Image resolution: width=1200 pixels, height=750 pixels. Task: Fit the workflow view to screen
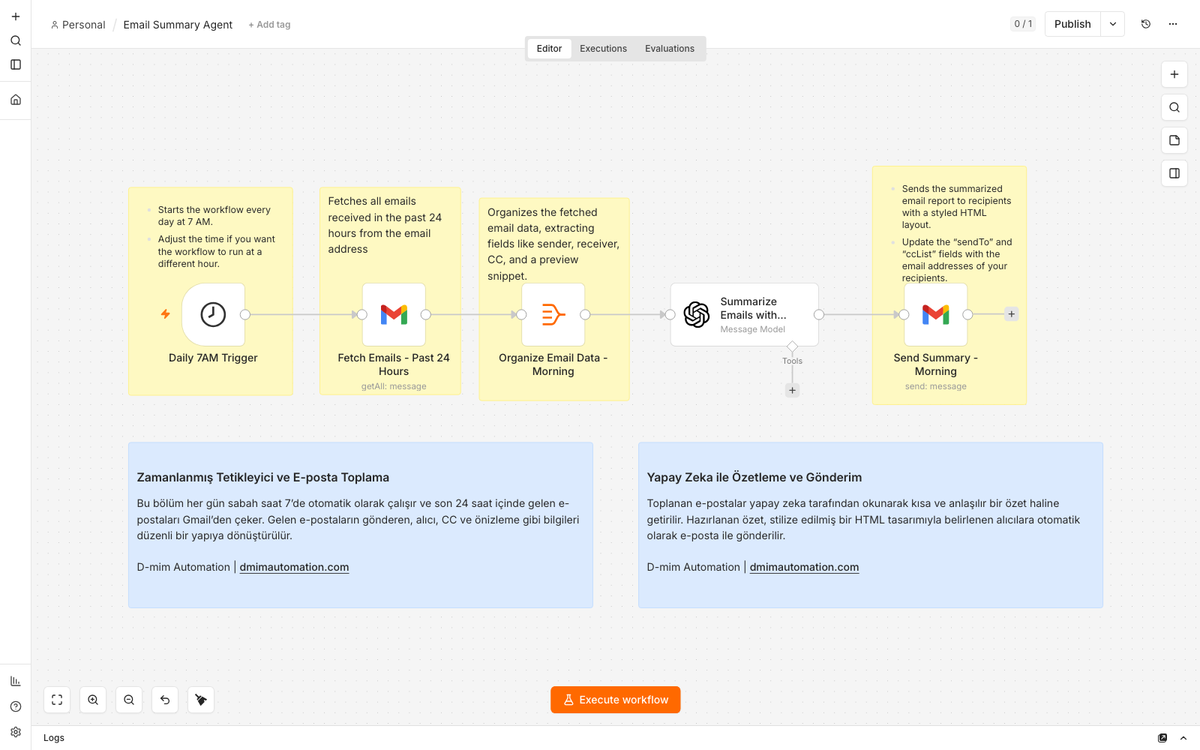coord(57,700)
